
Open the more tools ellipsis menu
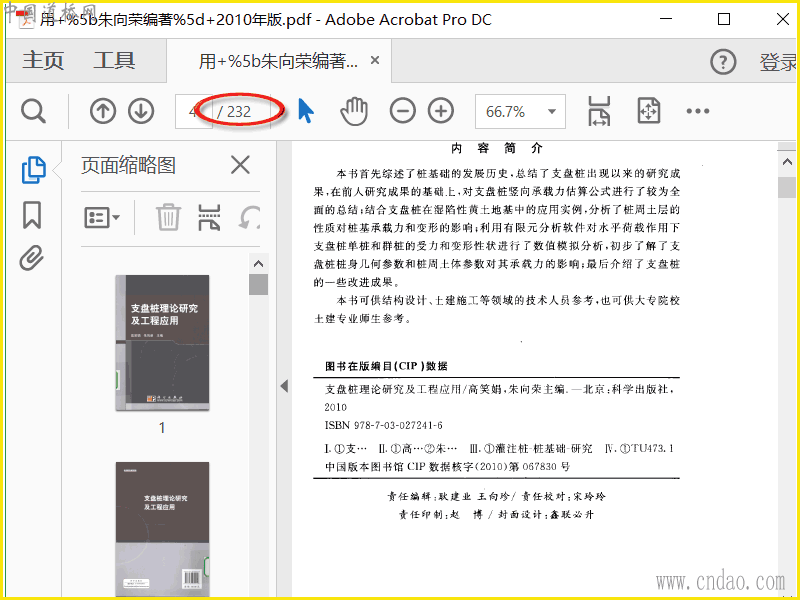697,111
